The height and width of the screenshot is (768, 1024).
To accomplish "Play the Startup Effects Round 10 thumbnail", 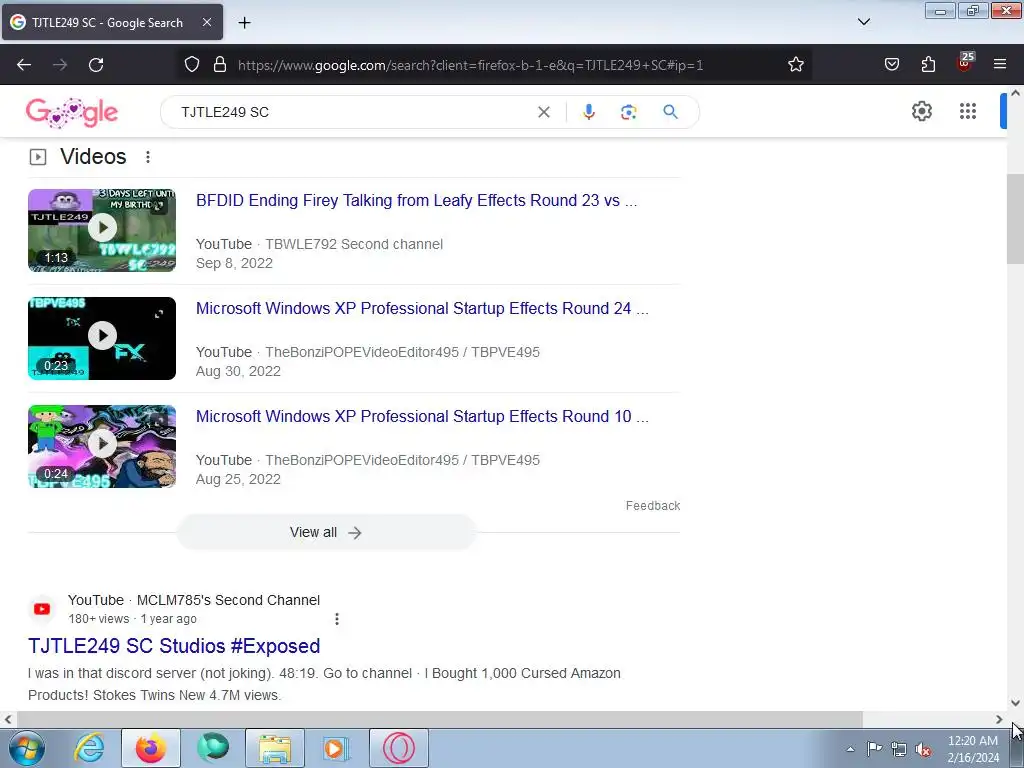I will tap(102, 446).
